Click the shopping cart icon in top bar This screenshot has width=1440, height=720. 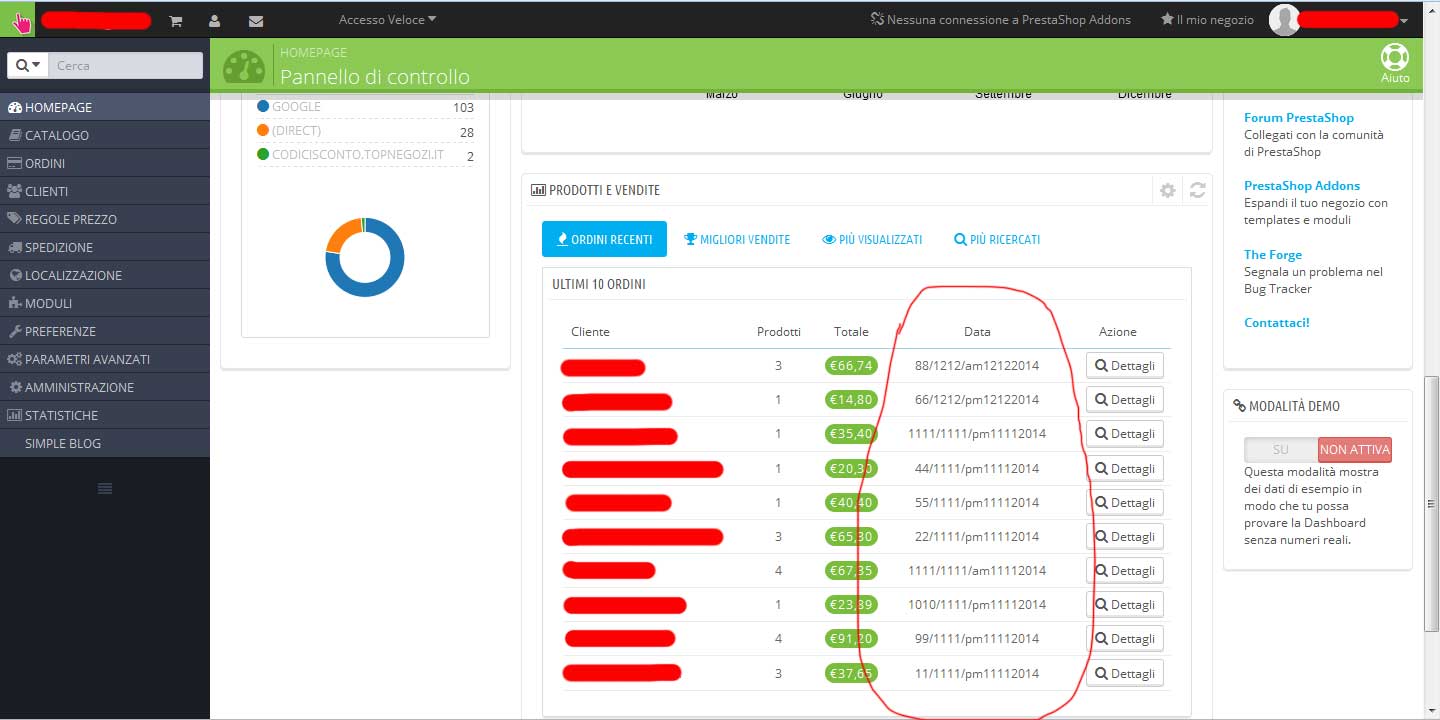pos(176,20)
